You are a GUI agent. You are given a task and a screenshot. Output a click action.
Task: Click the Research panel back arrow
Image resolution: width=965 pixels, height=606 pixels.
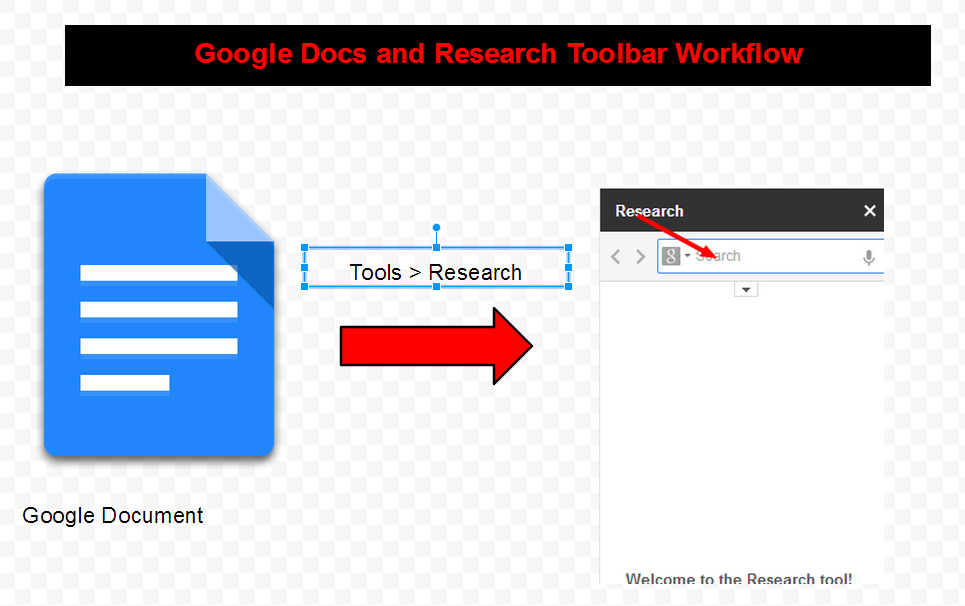point(615,257)
